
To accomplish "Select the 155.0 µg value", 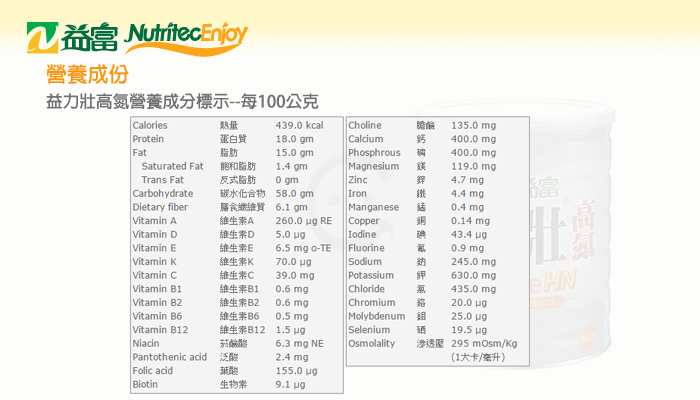I will [296, 371].
